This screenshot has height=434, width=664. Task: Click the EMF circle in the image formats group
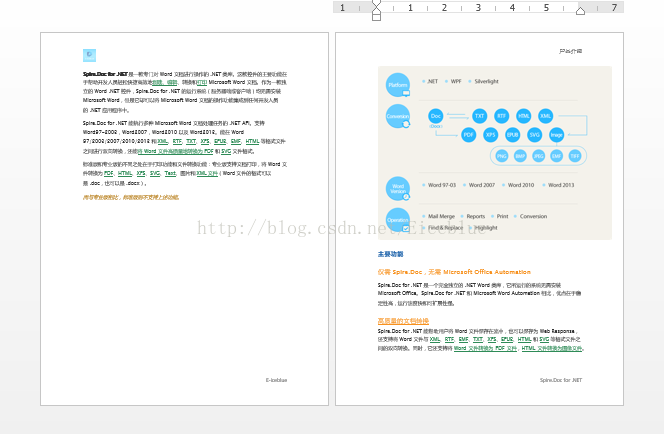556,156
